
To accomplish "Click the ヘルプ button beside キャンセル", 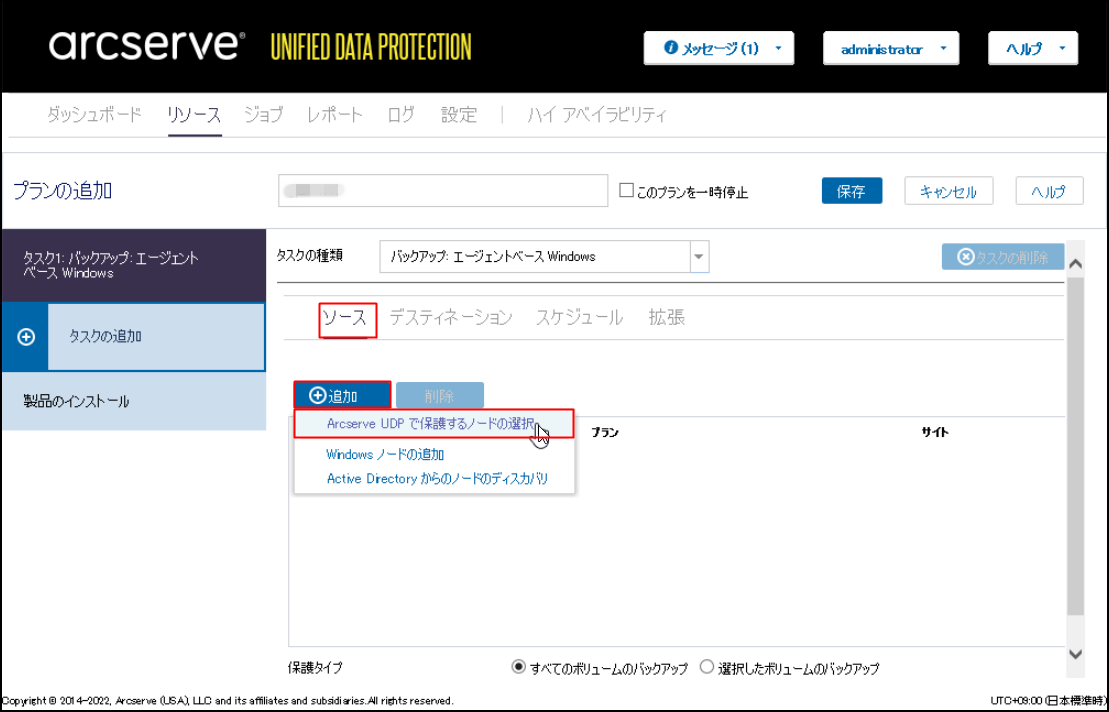I will (x=1049, y=191).
